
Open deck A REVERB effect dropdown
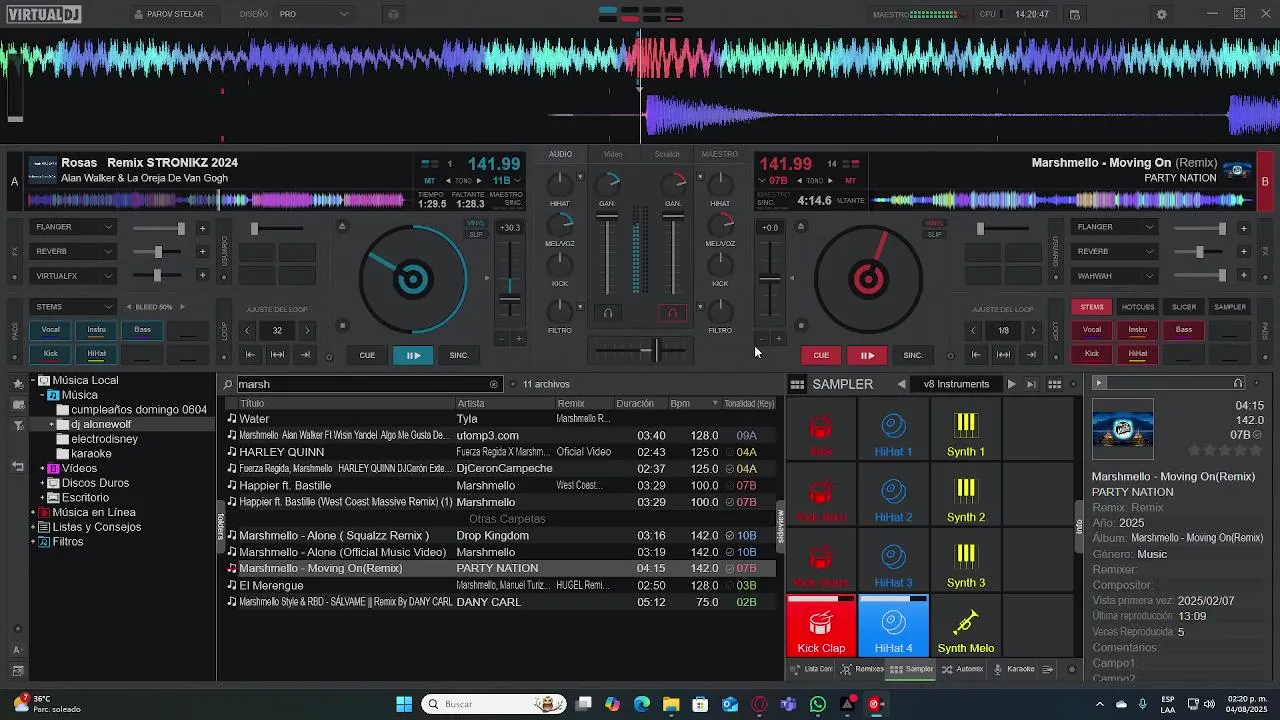pos(74,252)
